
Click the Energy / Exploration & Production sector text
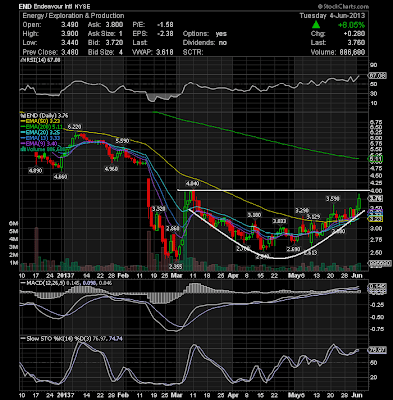pyautogui.click(x=73, y=16)
